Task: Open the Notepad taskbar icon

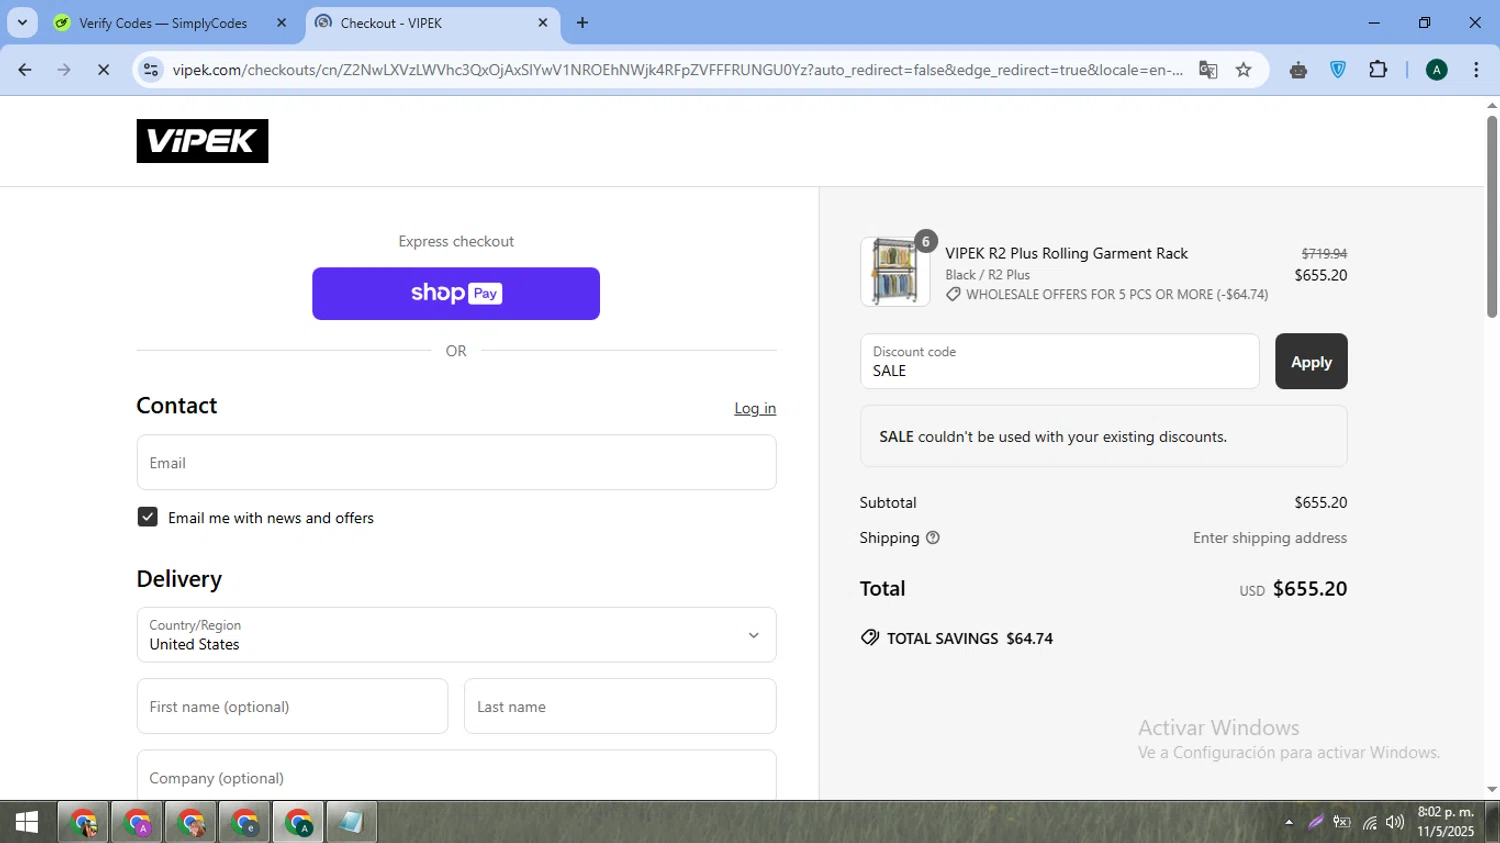Action: click(351, 823)
